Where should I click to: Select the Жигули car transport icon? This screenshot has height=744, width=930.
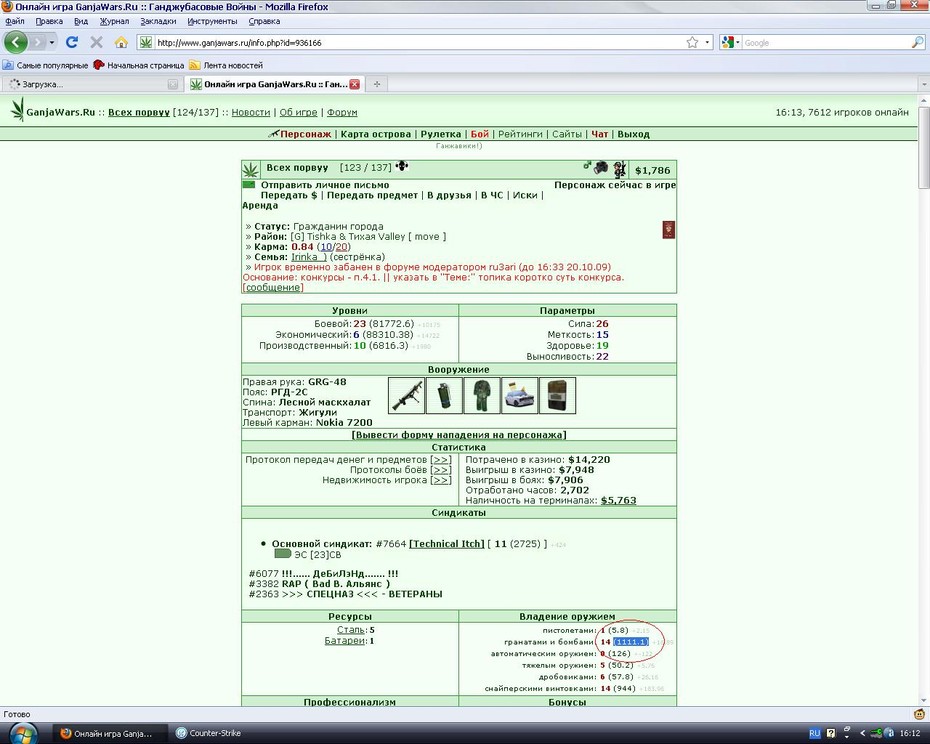(520, 396)
